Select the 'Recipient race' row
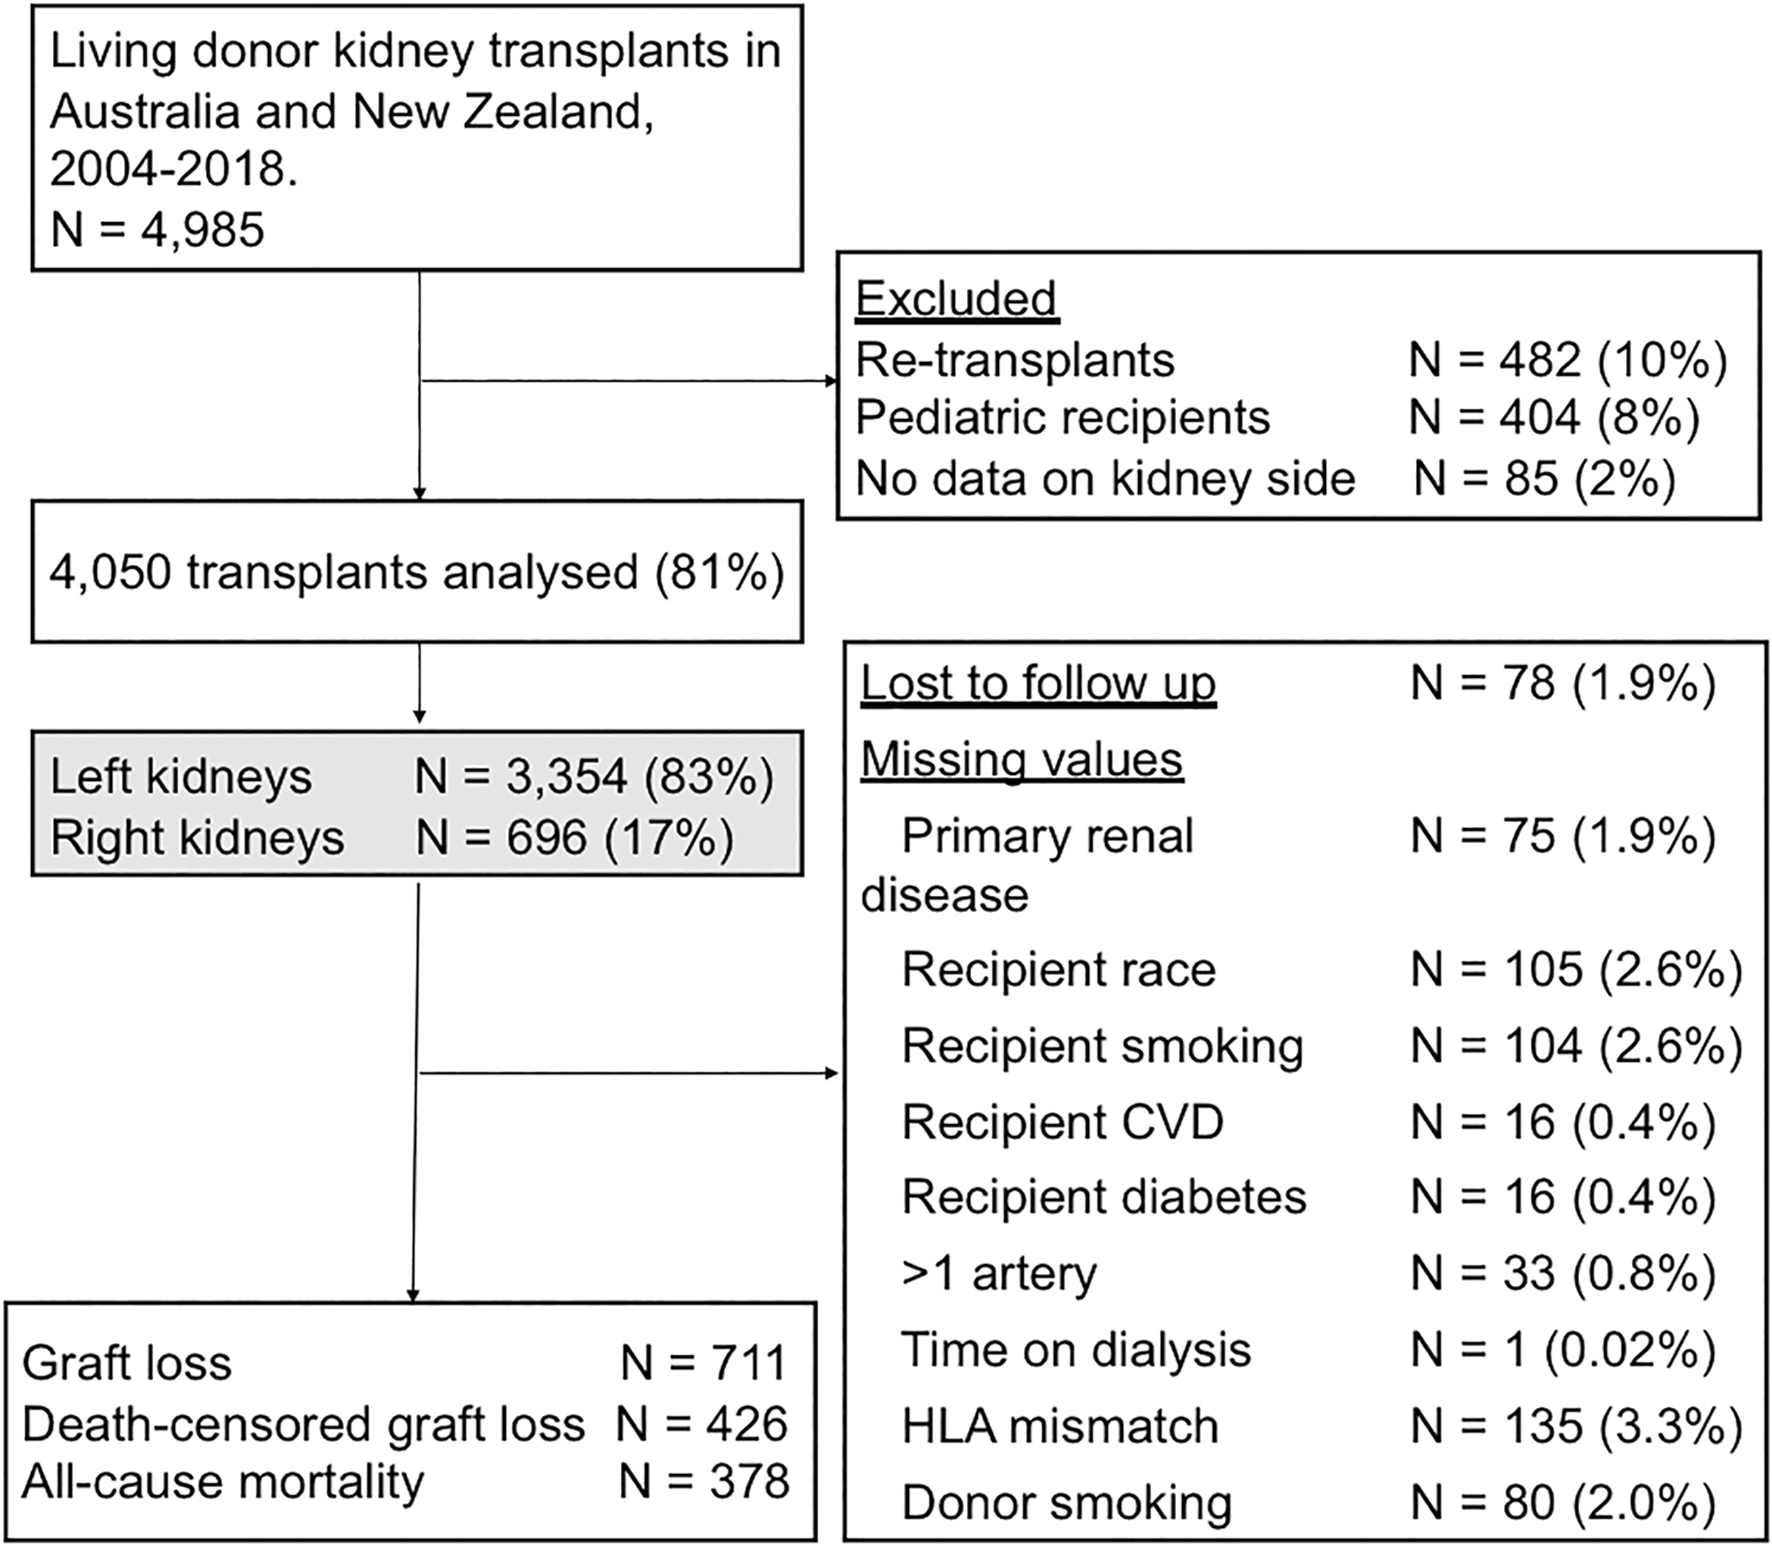 pos(1322,969)
